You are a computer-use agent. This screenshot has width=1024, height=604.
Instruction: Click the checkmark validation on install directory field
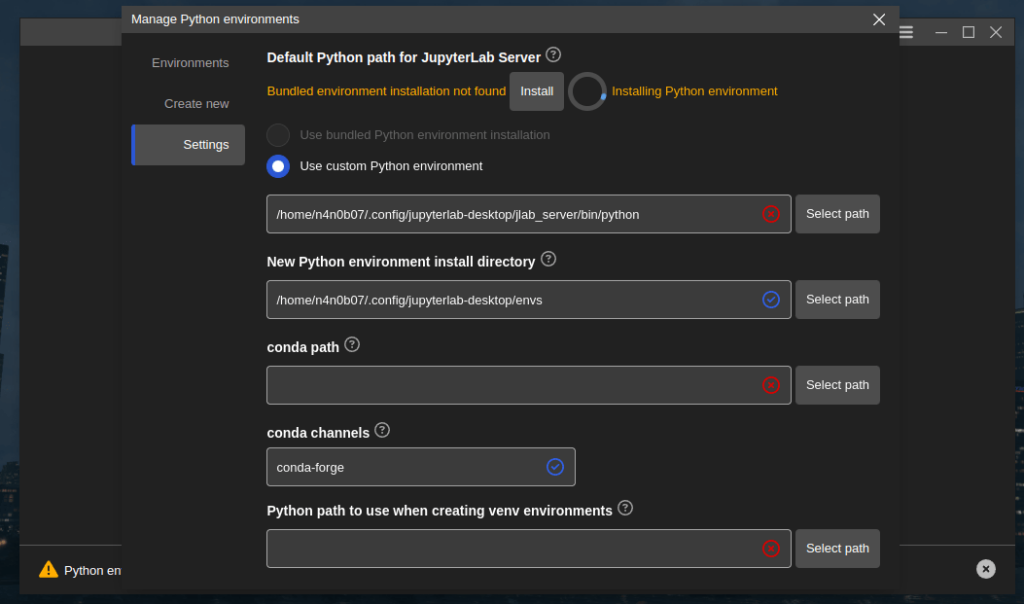[770, 299]
